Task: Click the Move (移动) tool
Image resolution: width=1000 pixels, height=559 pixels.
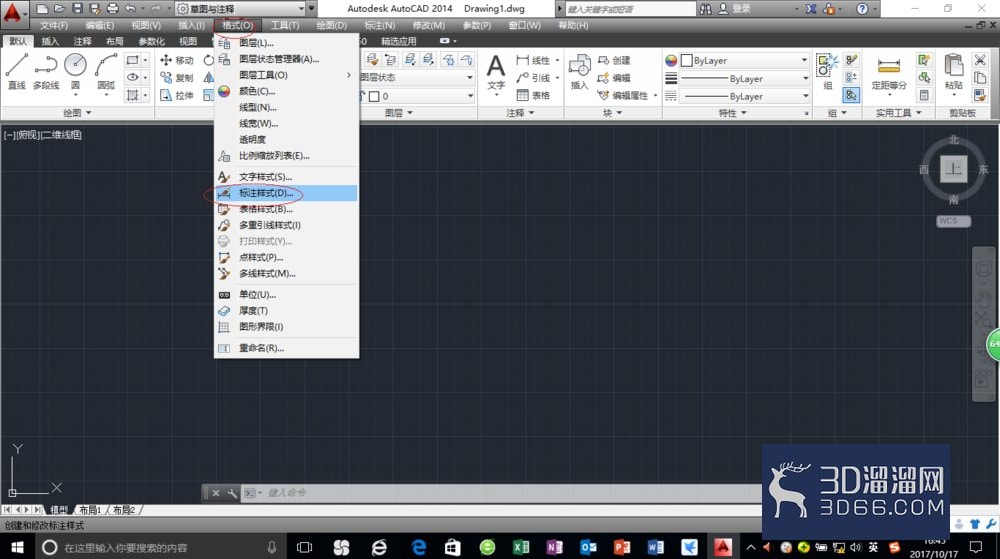Action: pyautogui.click(x=177, y=60)
